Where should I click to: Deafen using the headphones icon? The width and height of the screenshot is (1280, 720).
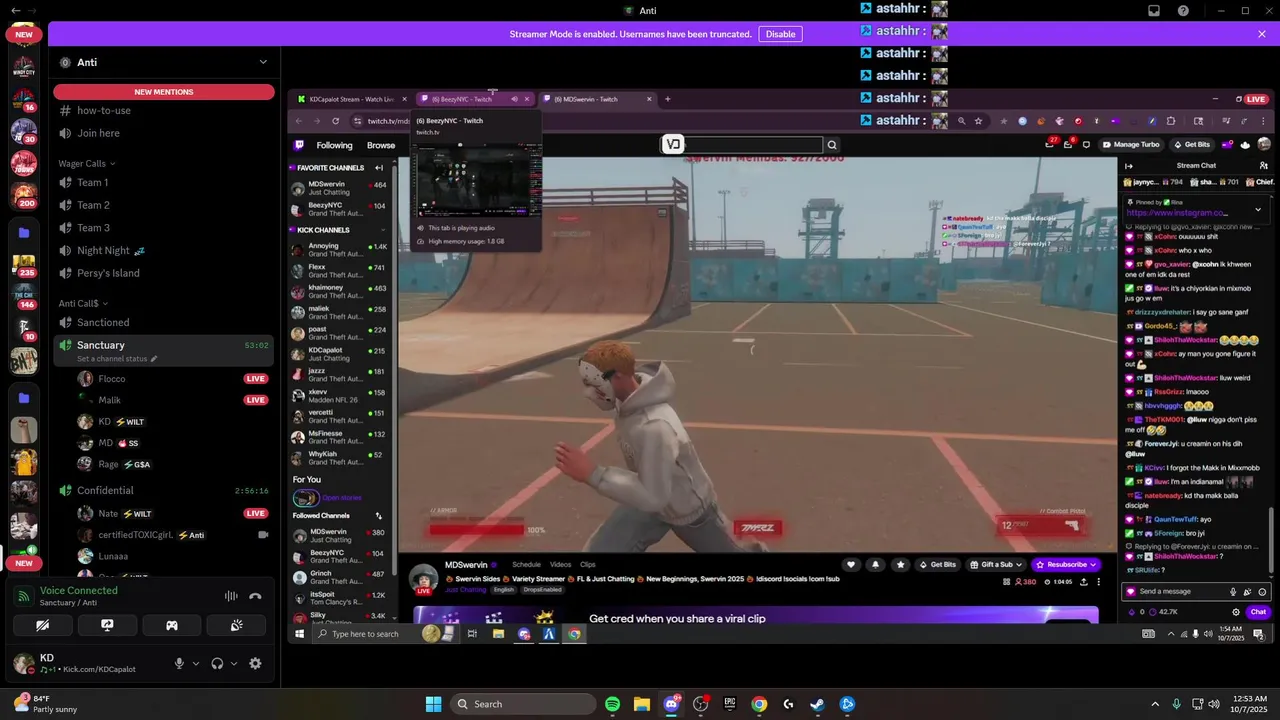pyautogui.click(x=217, y=663)
